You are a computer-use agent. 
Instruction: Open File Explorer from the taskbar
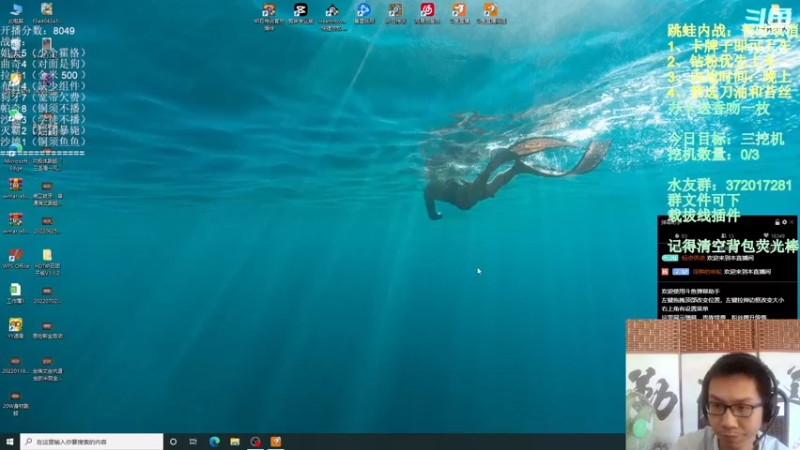click(235, 441)
